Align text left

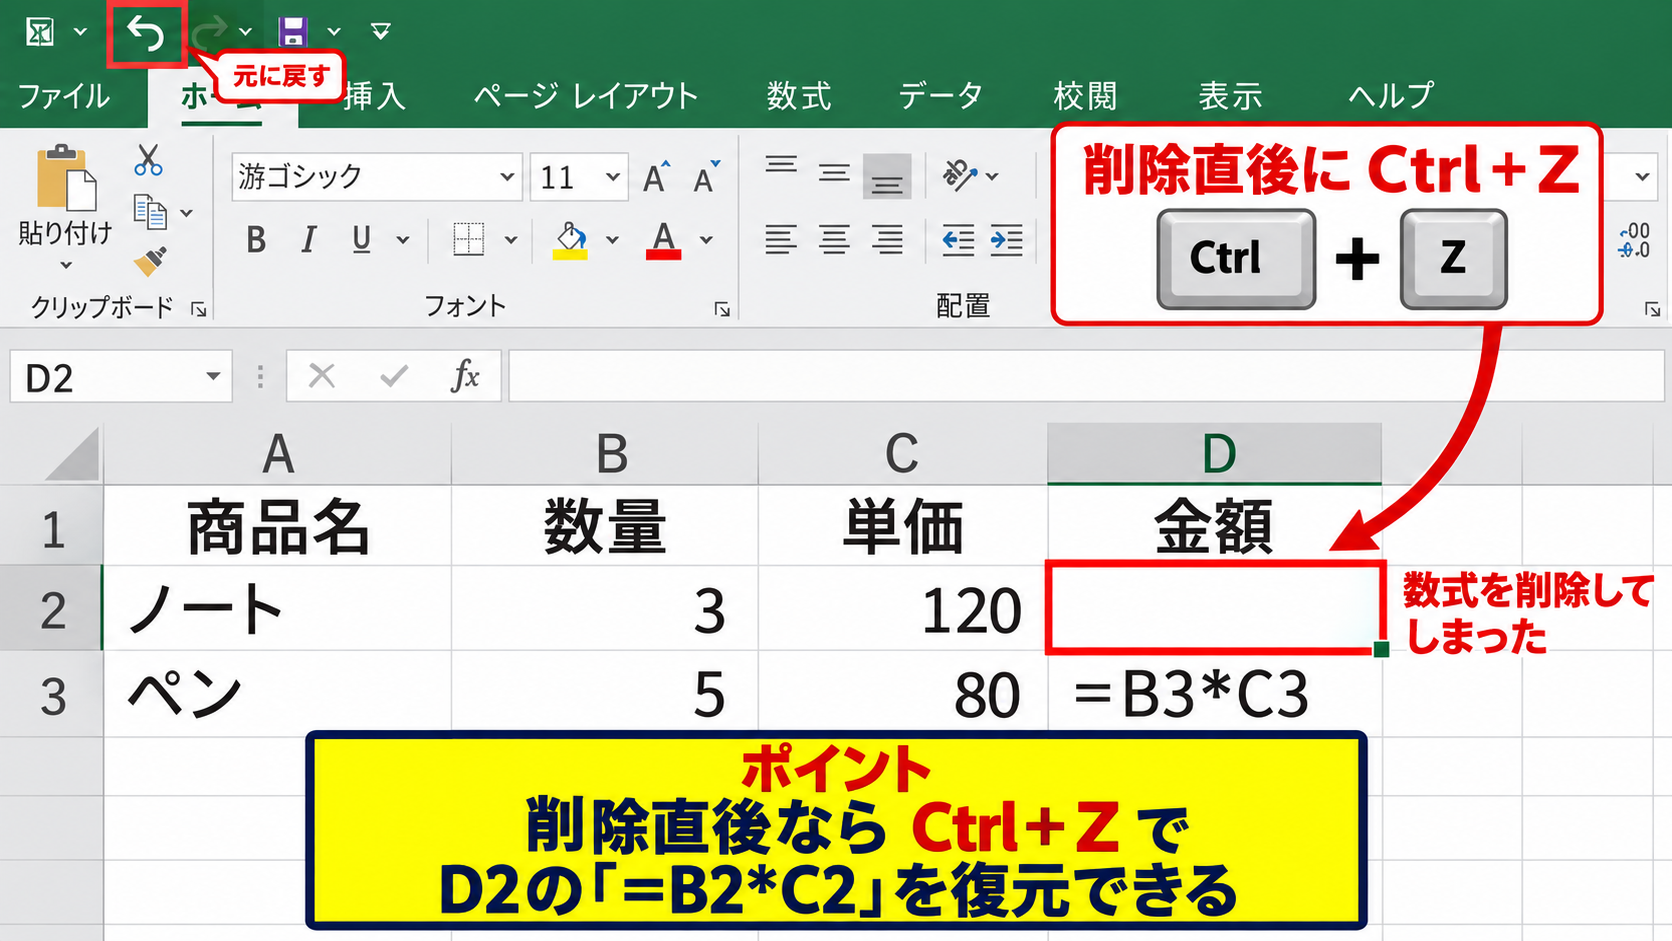point(781,240)
